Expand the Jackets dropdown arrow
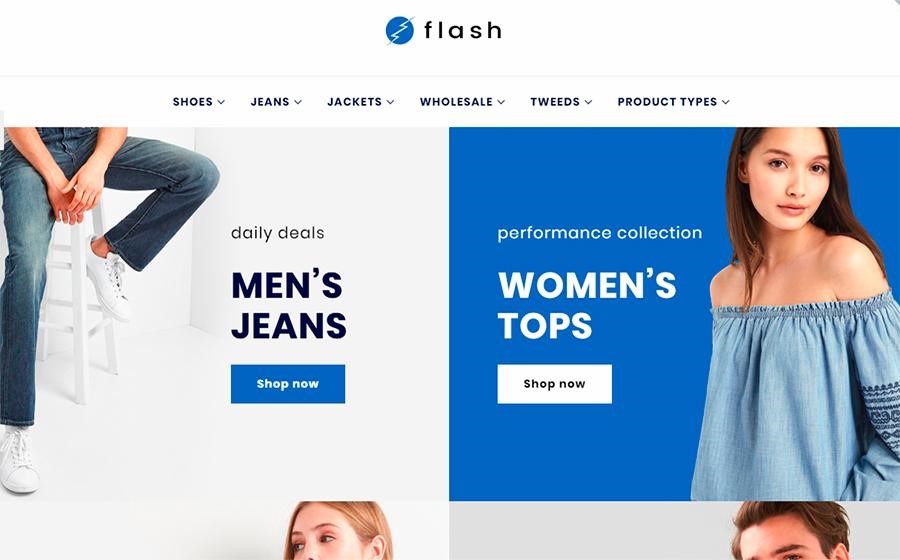Viewport: 900px width, 560px height. pyautogui.click(x=390, y=102)
